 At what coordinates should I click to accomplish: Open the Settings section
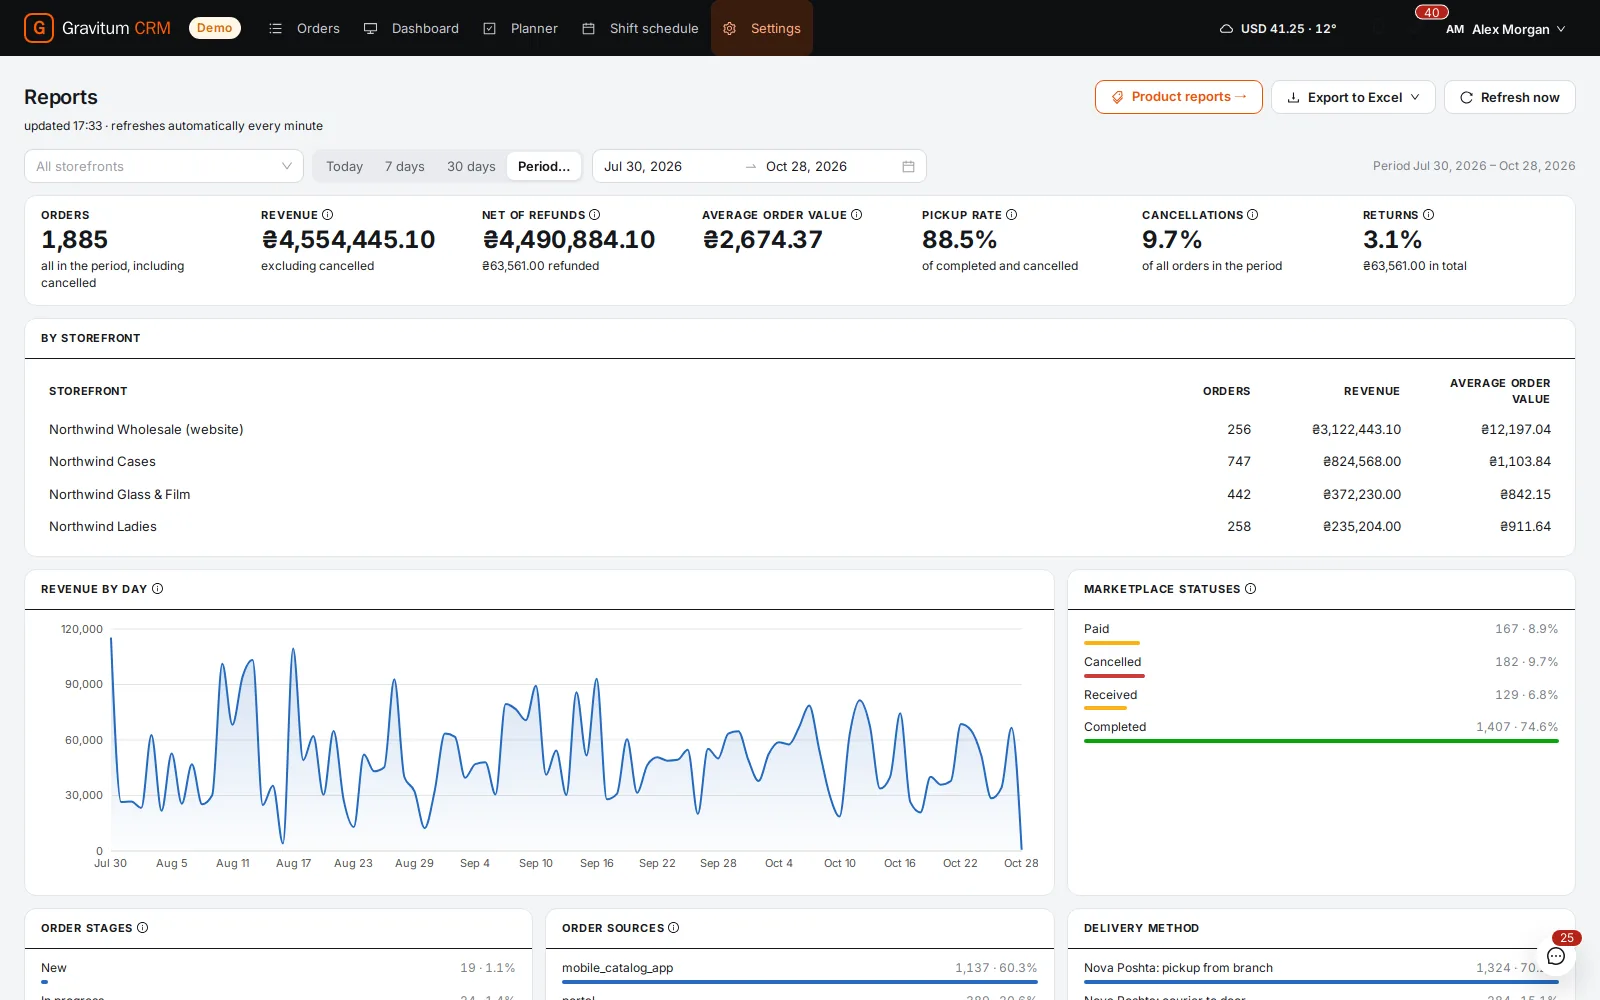762,28
